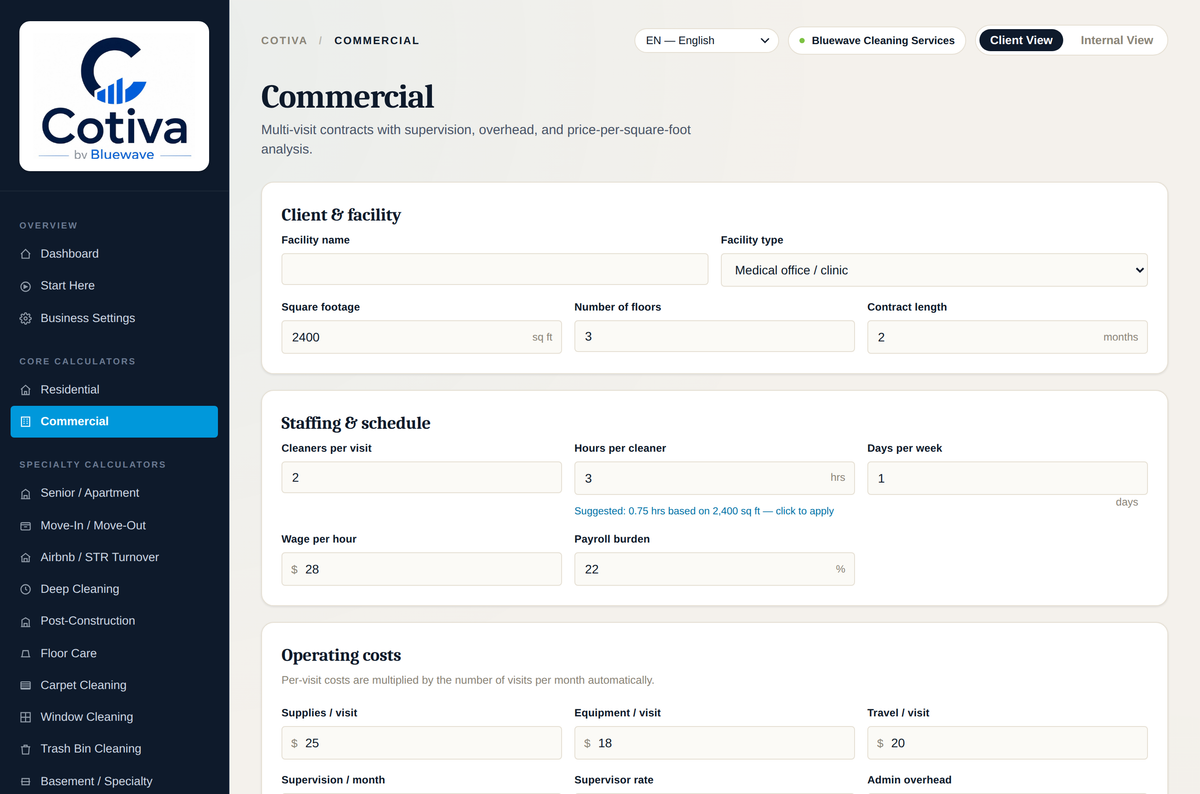Apply the suggested 0.75 hrs link

704,511
